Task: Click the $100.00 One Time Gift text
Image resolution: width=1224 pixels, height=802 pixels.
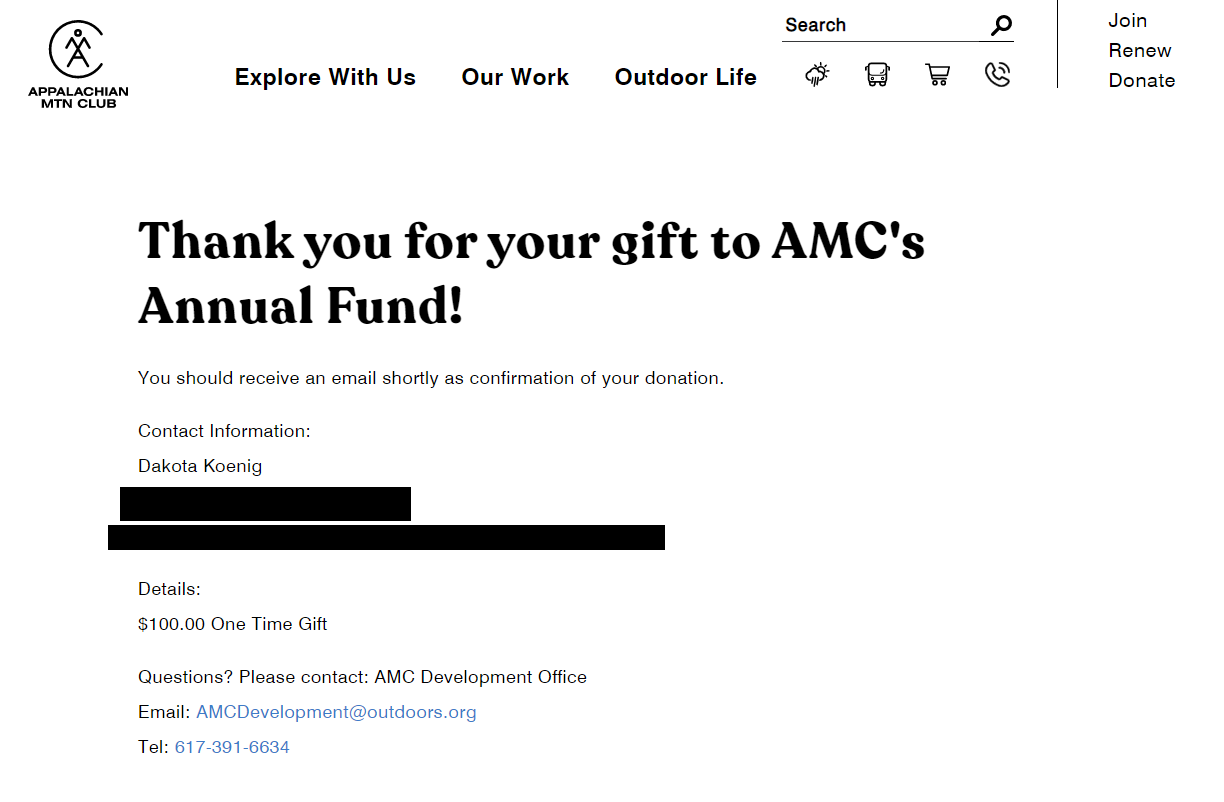Action: point(233,624)
